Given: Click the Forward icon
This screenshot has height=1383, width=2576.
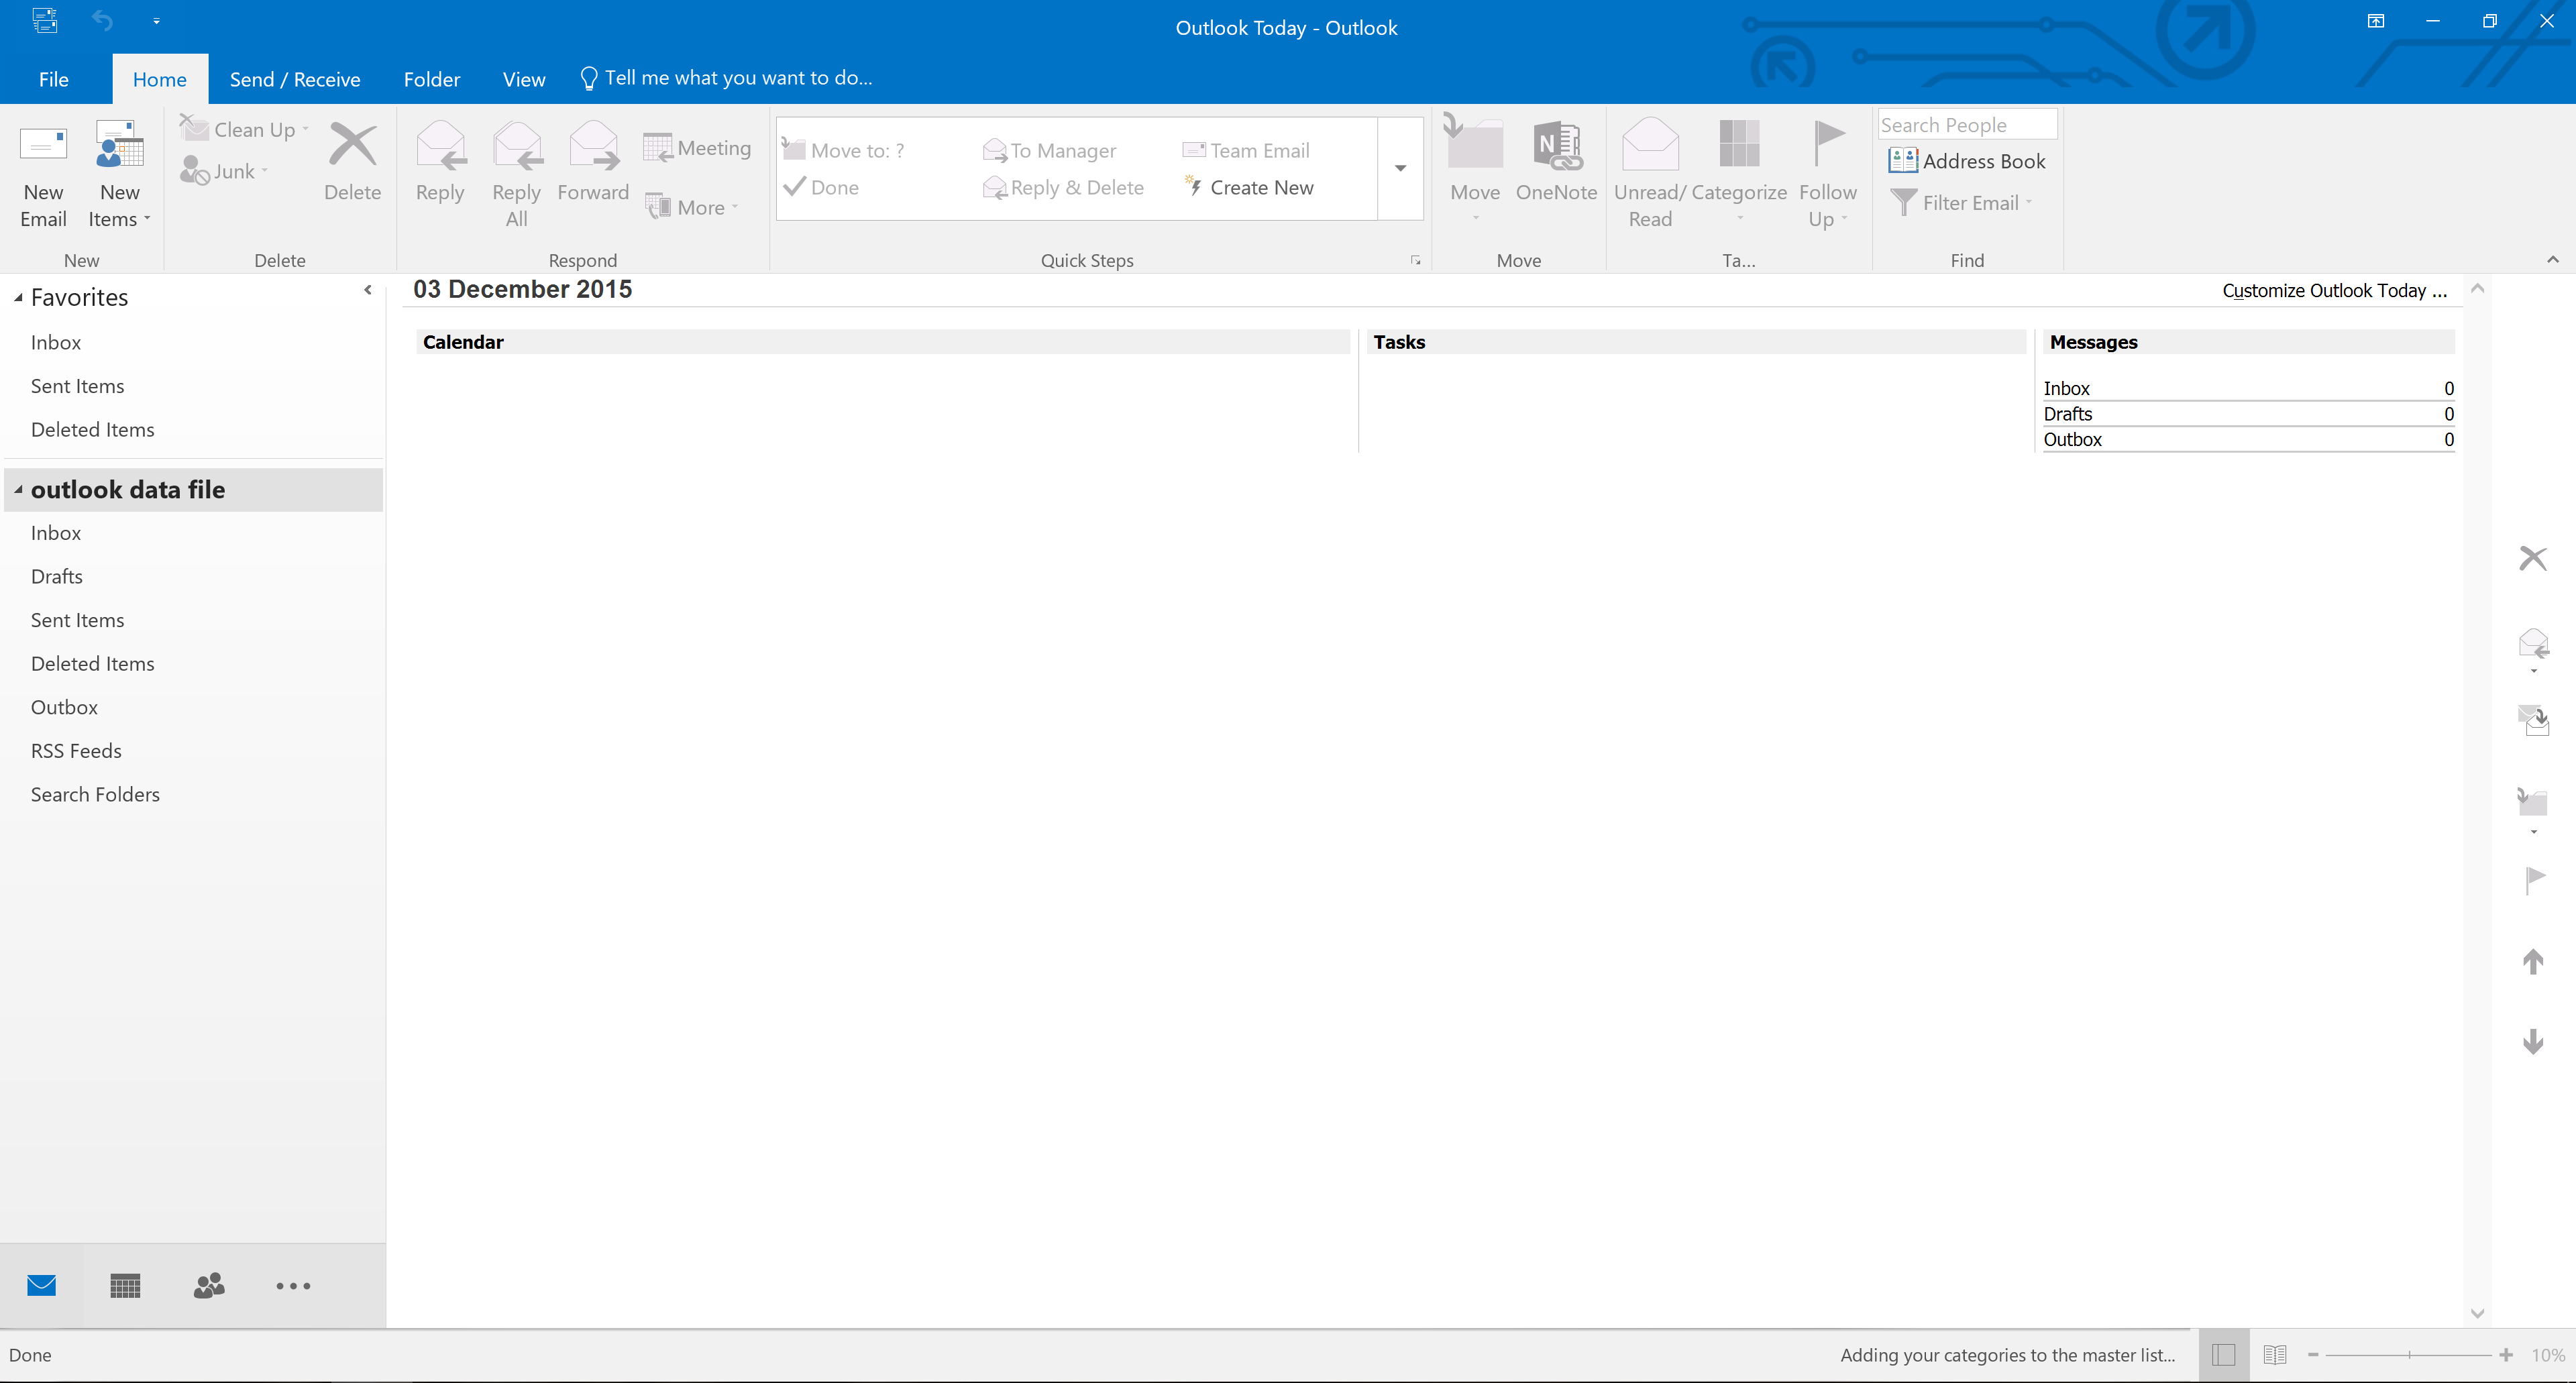Looking at the screenshot, I should (593, 146).
